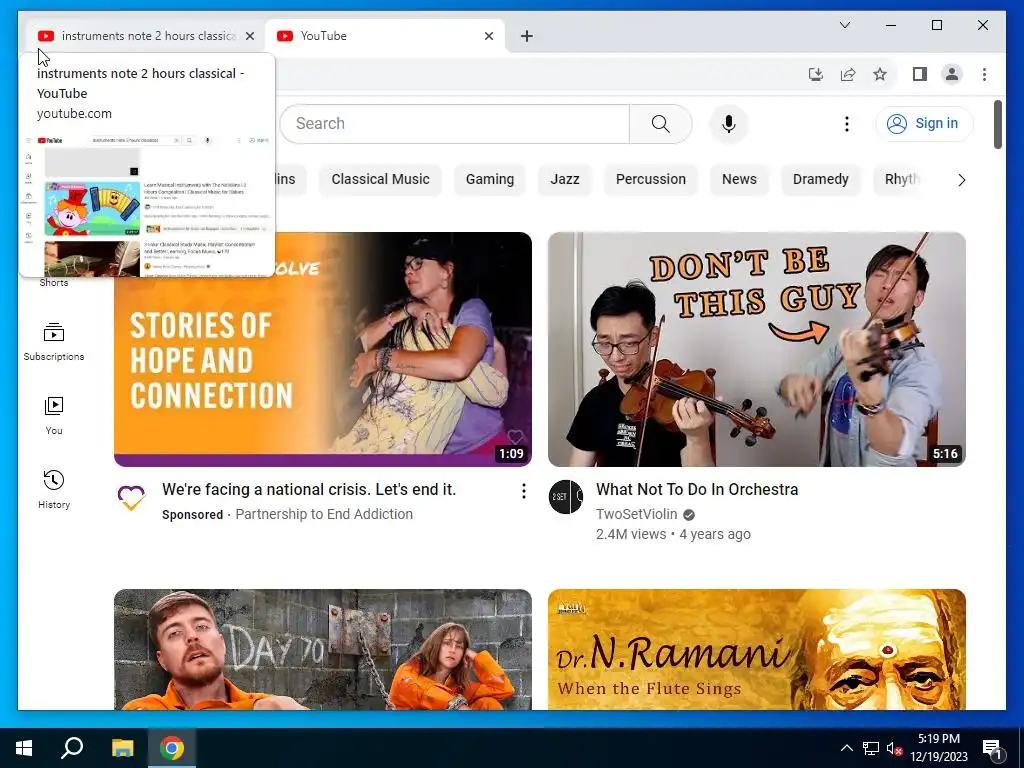Filter by Jazz chip
Image resolution: width=1024 pixels, height=768 pixels.
565,180
